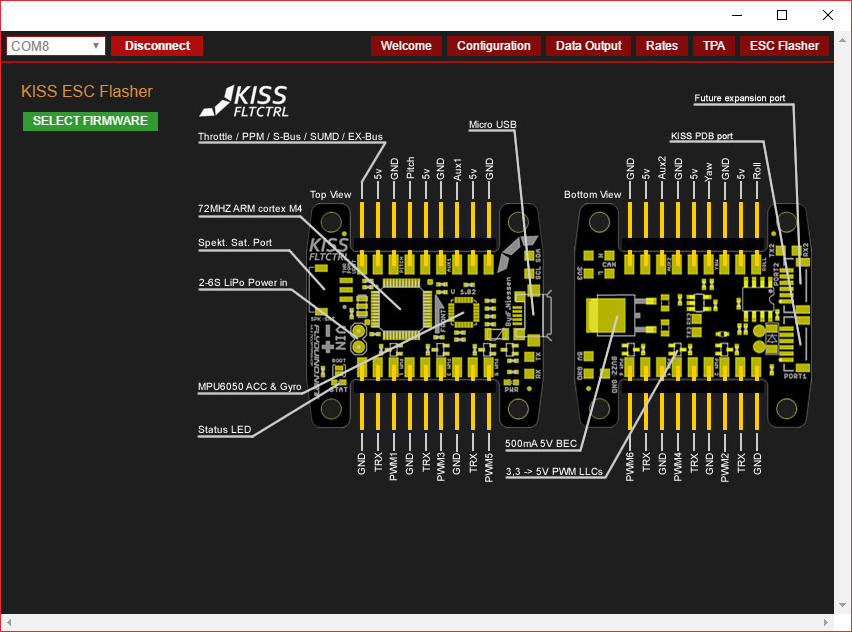Image resolution: width=852 pixels, height=632 pixels.
Task: Click the KISS ESC Flasher heading
Action: [87, 92]
